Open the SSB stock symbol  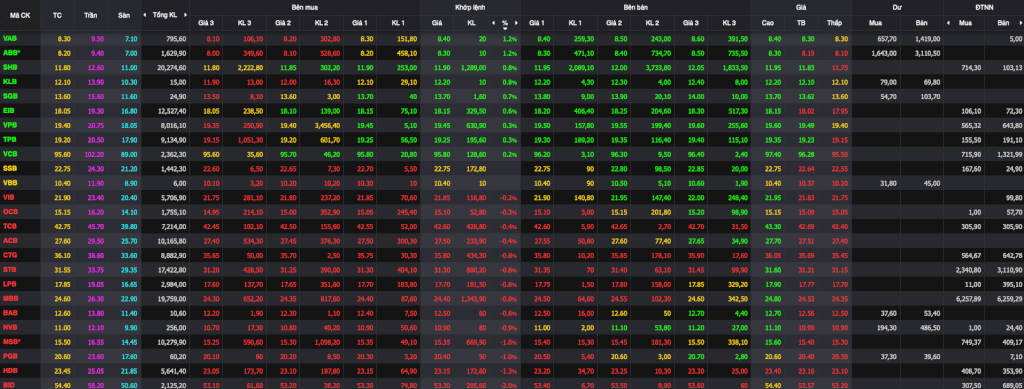[10, 168]
